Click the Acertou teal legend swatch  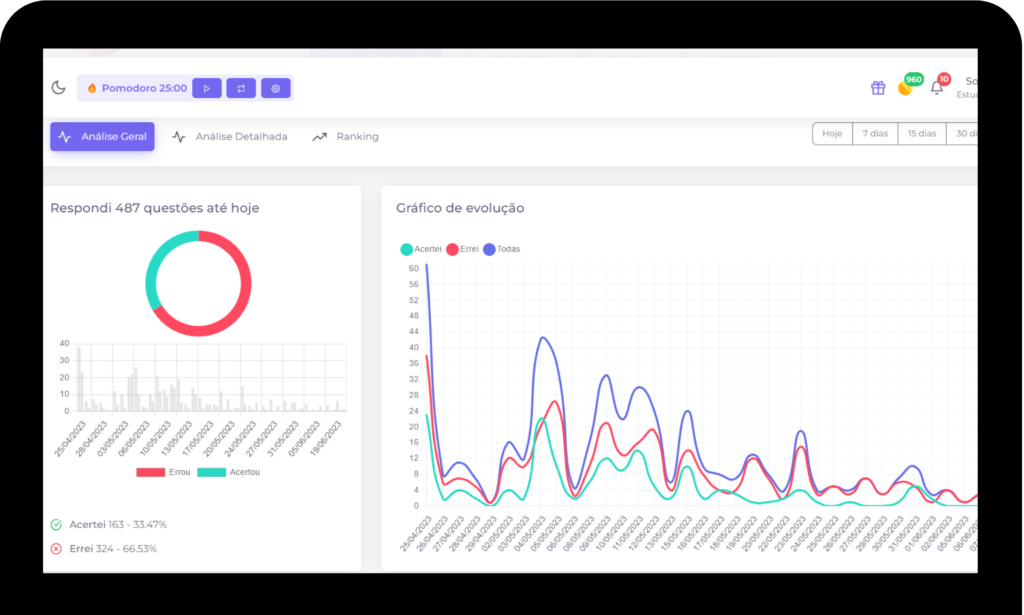[x=211, y=472]
